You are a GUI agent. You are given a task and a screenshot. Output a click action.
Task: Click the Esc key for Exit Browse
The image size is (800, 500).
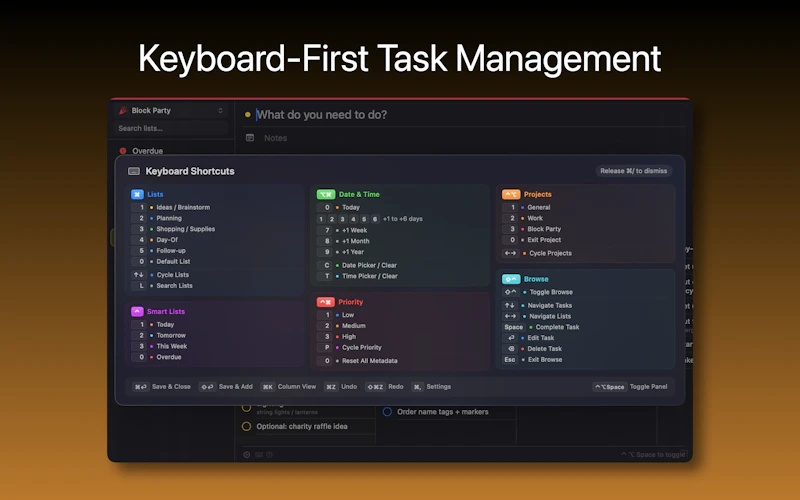pos(510,360)
